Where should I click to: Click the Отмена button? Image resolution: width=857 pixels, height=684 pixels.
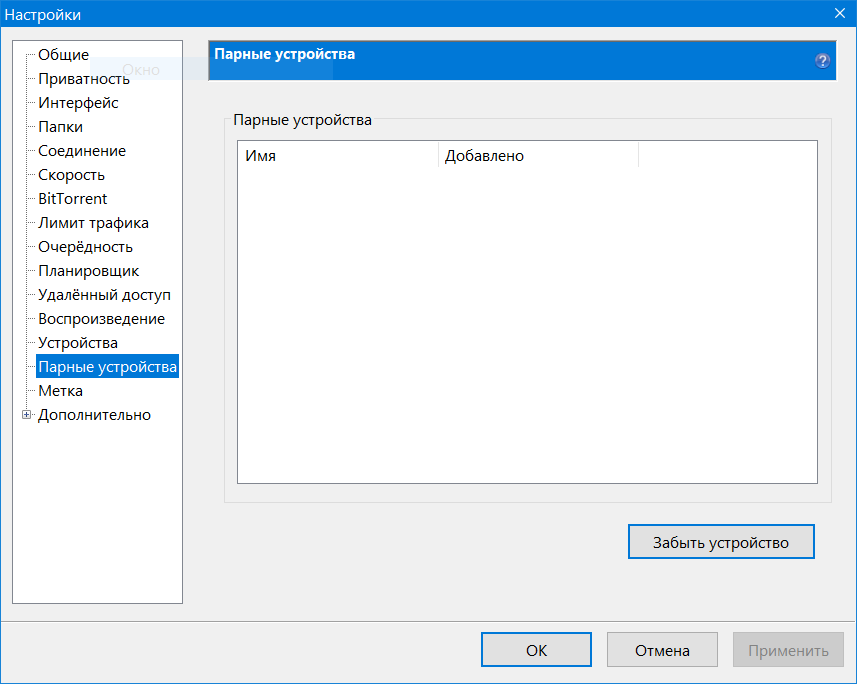[x=662, y=650]
